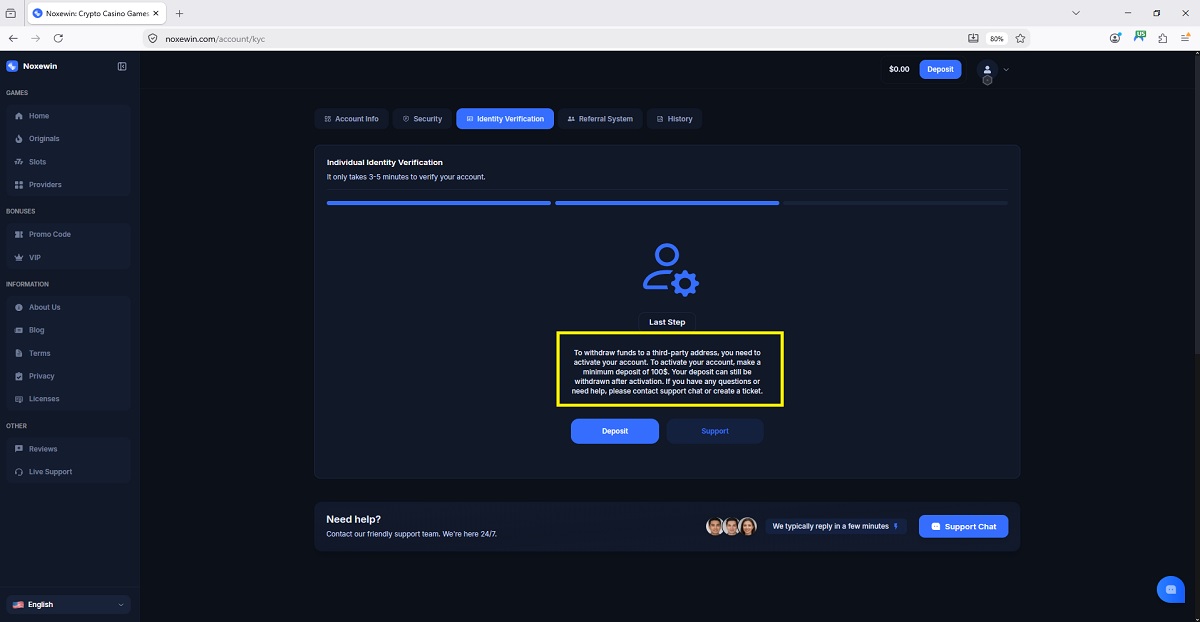This screenshot has height=622, width=1200.
Task: Open the Referral System tab
Action: click(600, 119)
